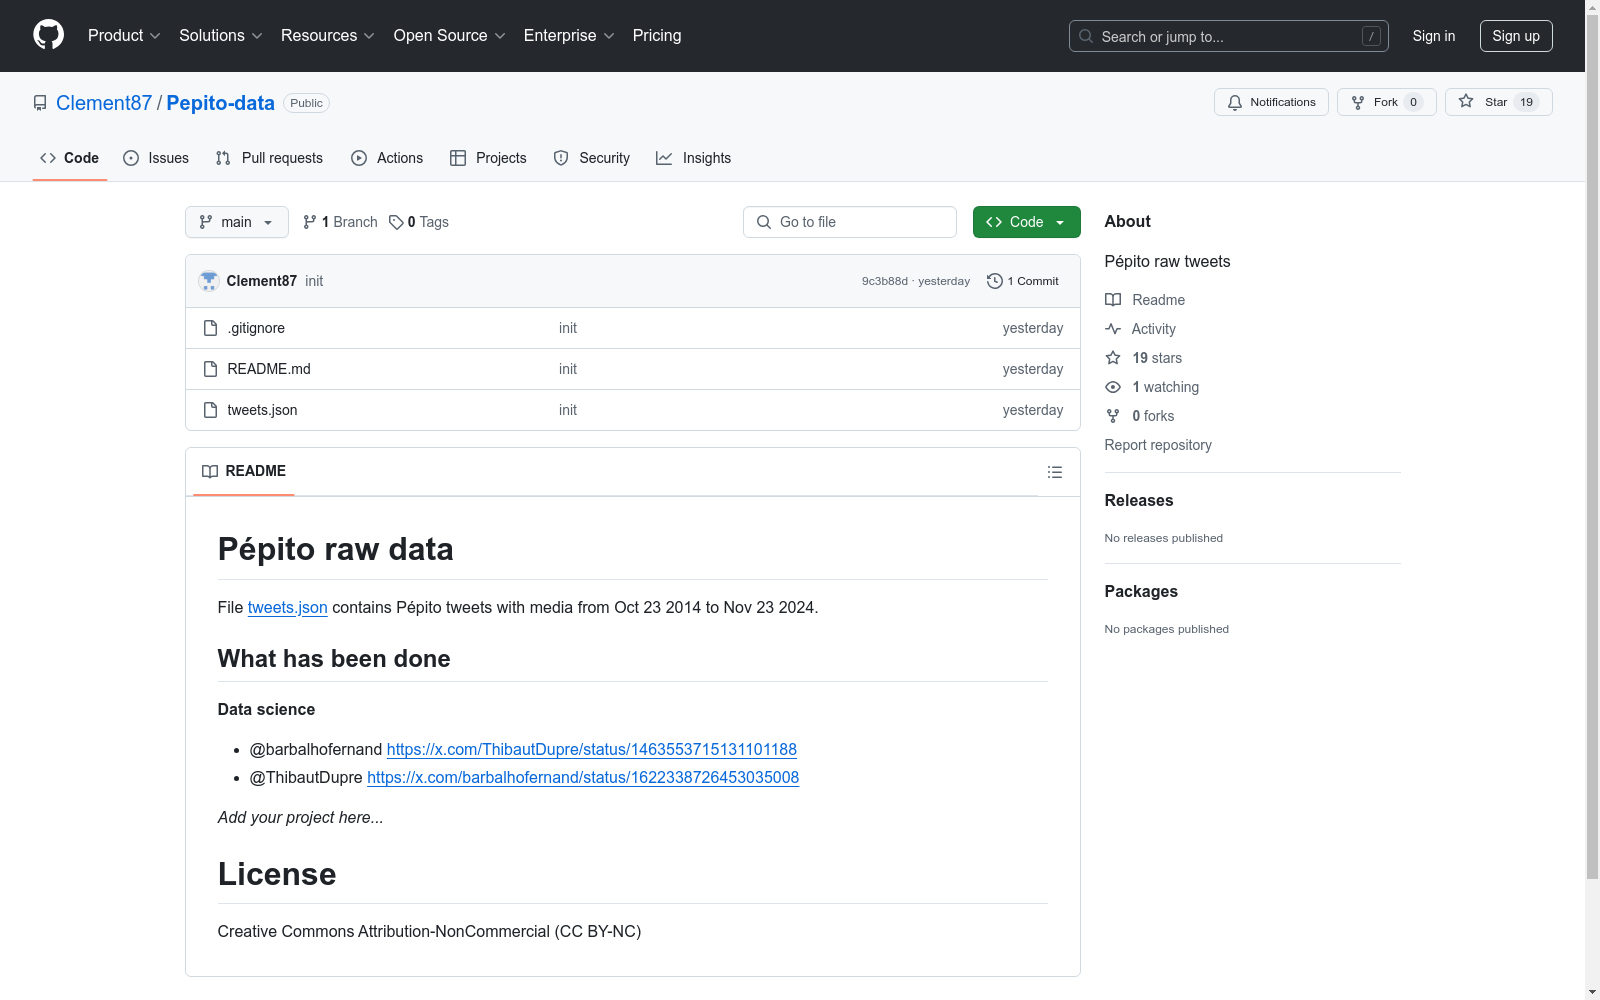Click the book icon beside the README tab
The height and width of the screenshot is (1000, 1600).
[210, 471]
